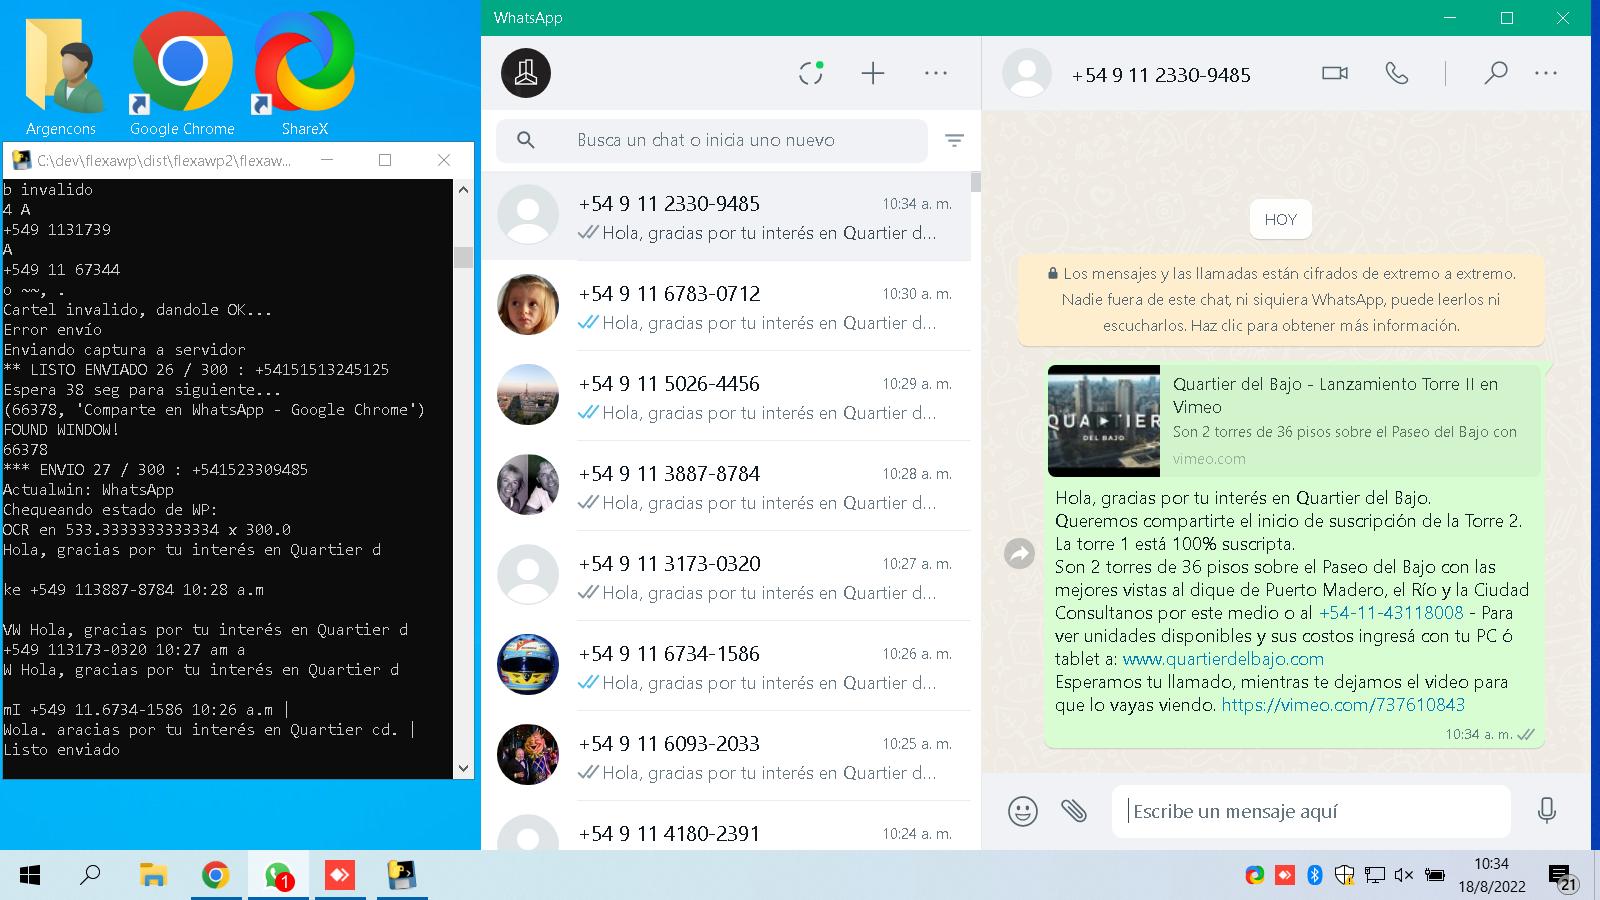Screen dimensions: 1600x900
Task: Click the HOY date label
Action: click(x=1281, y=219)
